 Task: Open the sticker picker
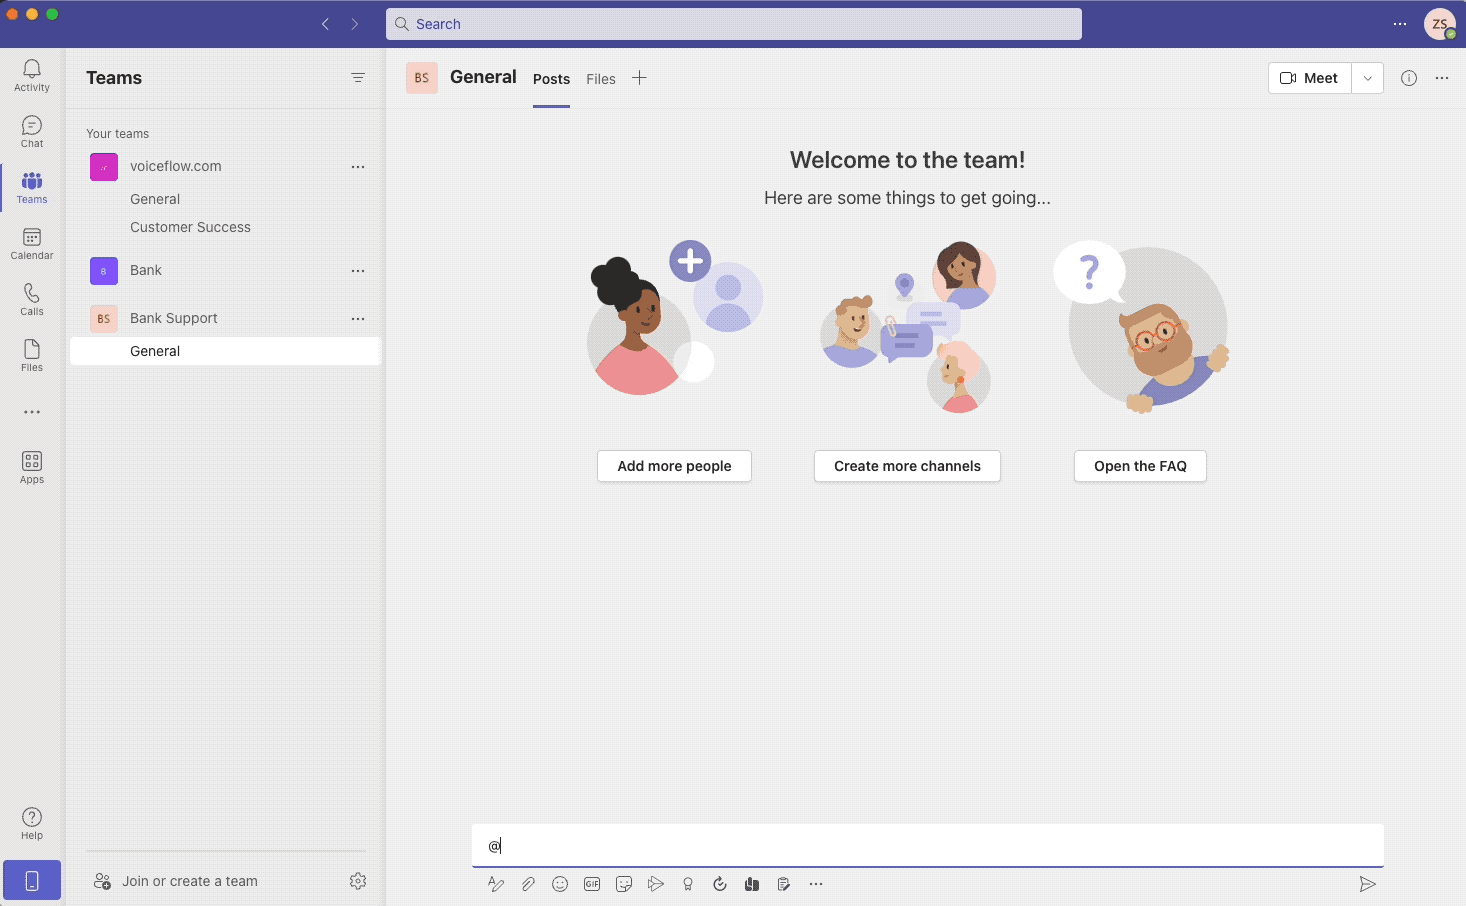click(x=624, y=884)
